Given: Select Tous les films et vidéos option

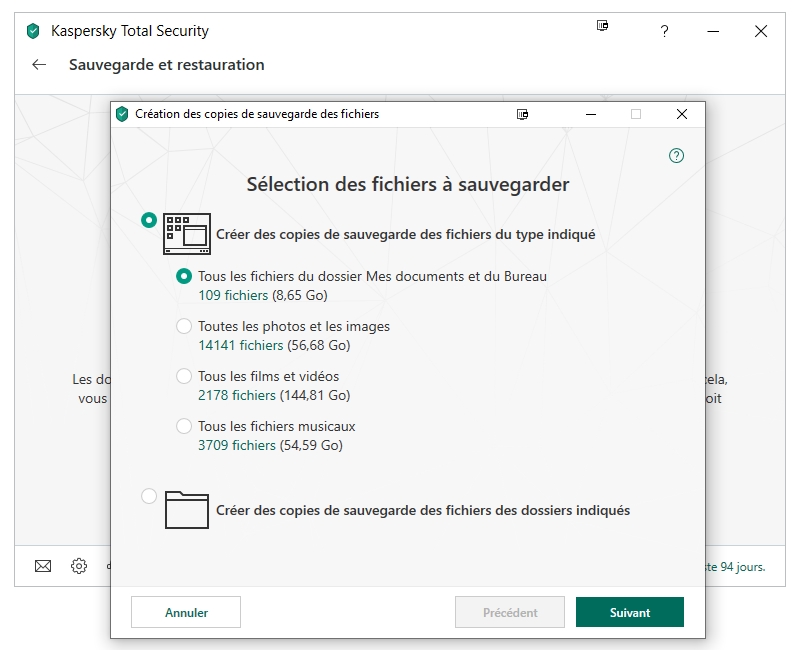Looking at the screenshot, I should coord(184,376).
